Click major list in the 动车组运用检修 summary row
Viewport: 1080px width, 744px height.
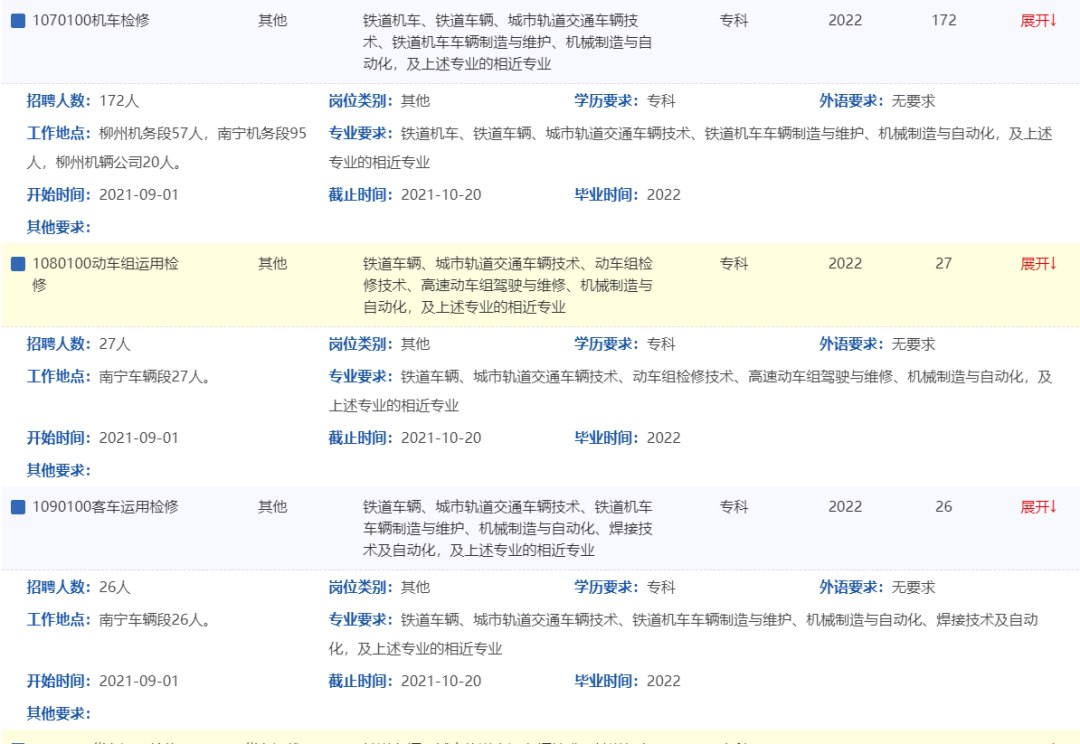(x=508, y=285)
